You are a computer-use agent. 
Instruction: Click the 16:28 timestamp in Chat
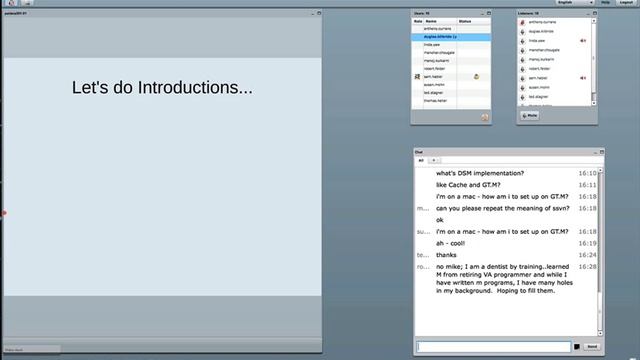[587, 267]
